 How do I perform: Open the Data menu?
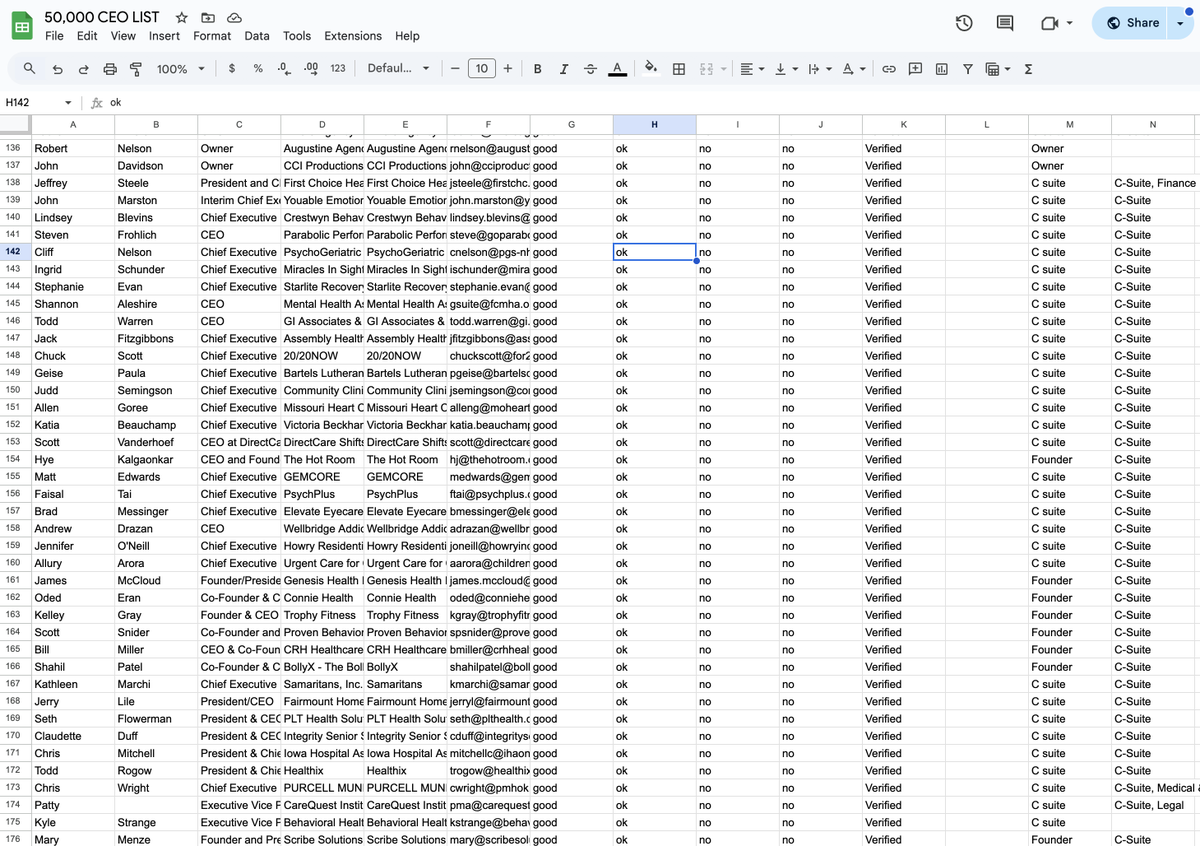click(257, 35)
